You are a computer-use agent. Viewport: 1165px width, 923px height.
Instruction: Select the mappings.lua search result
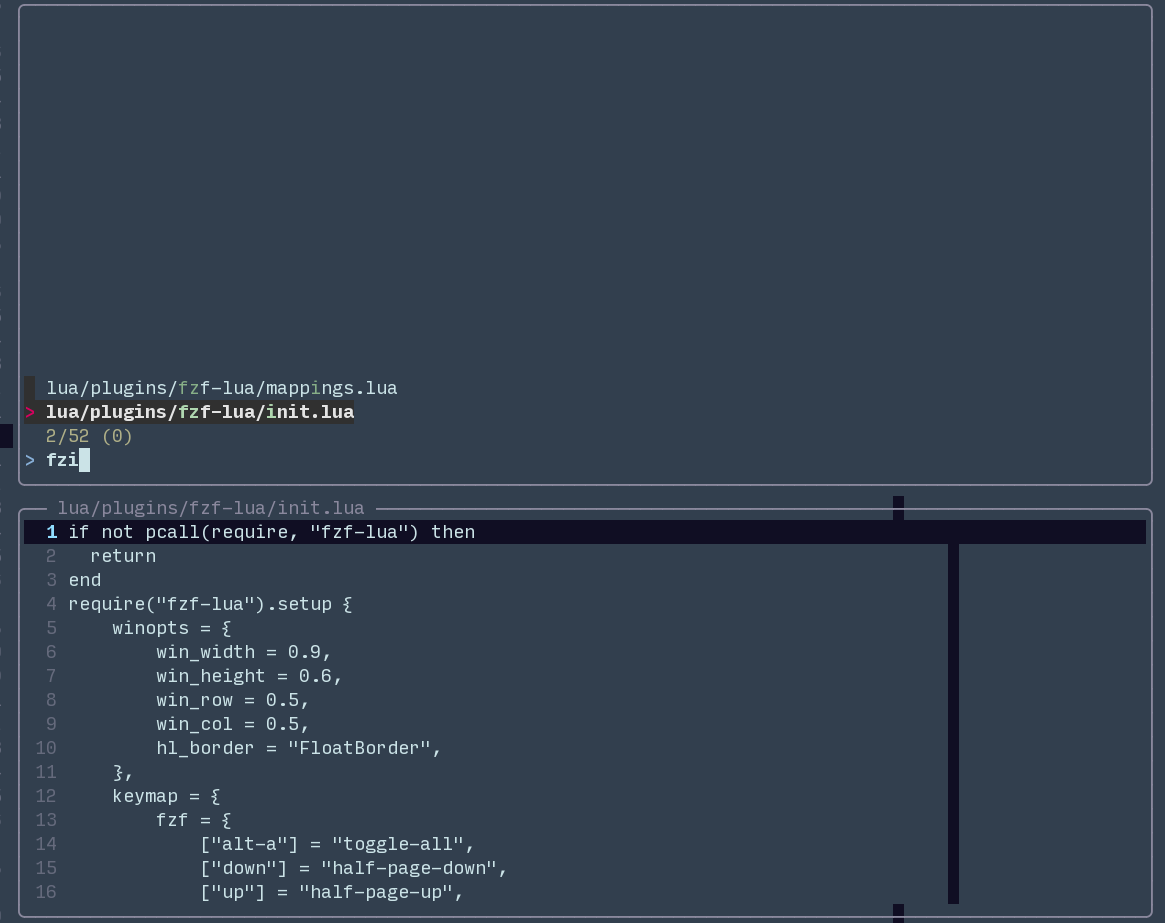[x=220, y=388]
